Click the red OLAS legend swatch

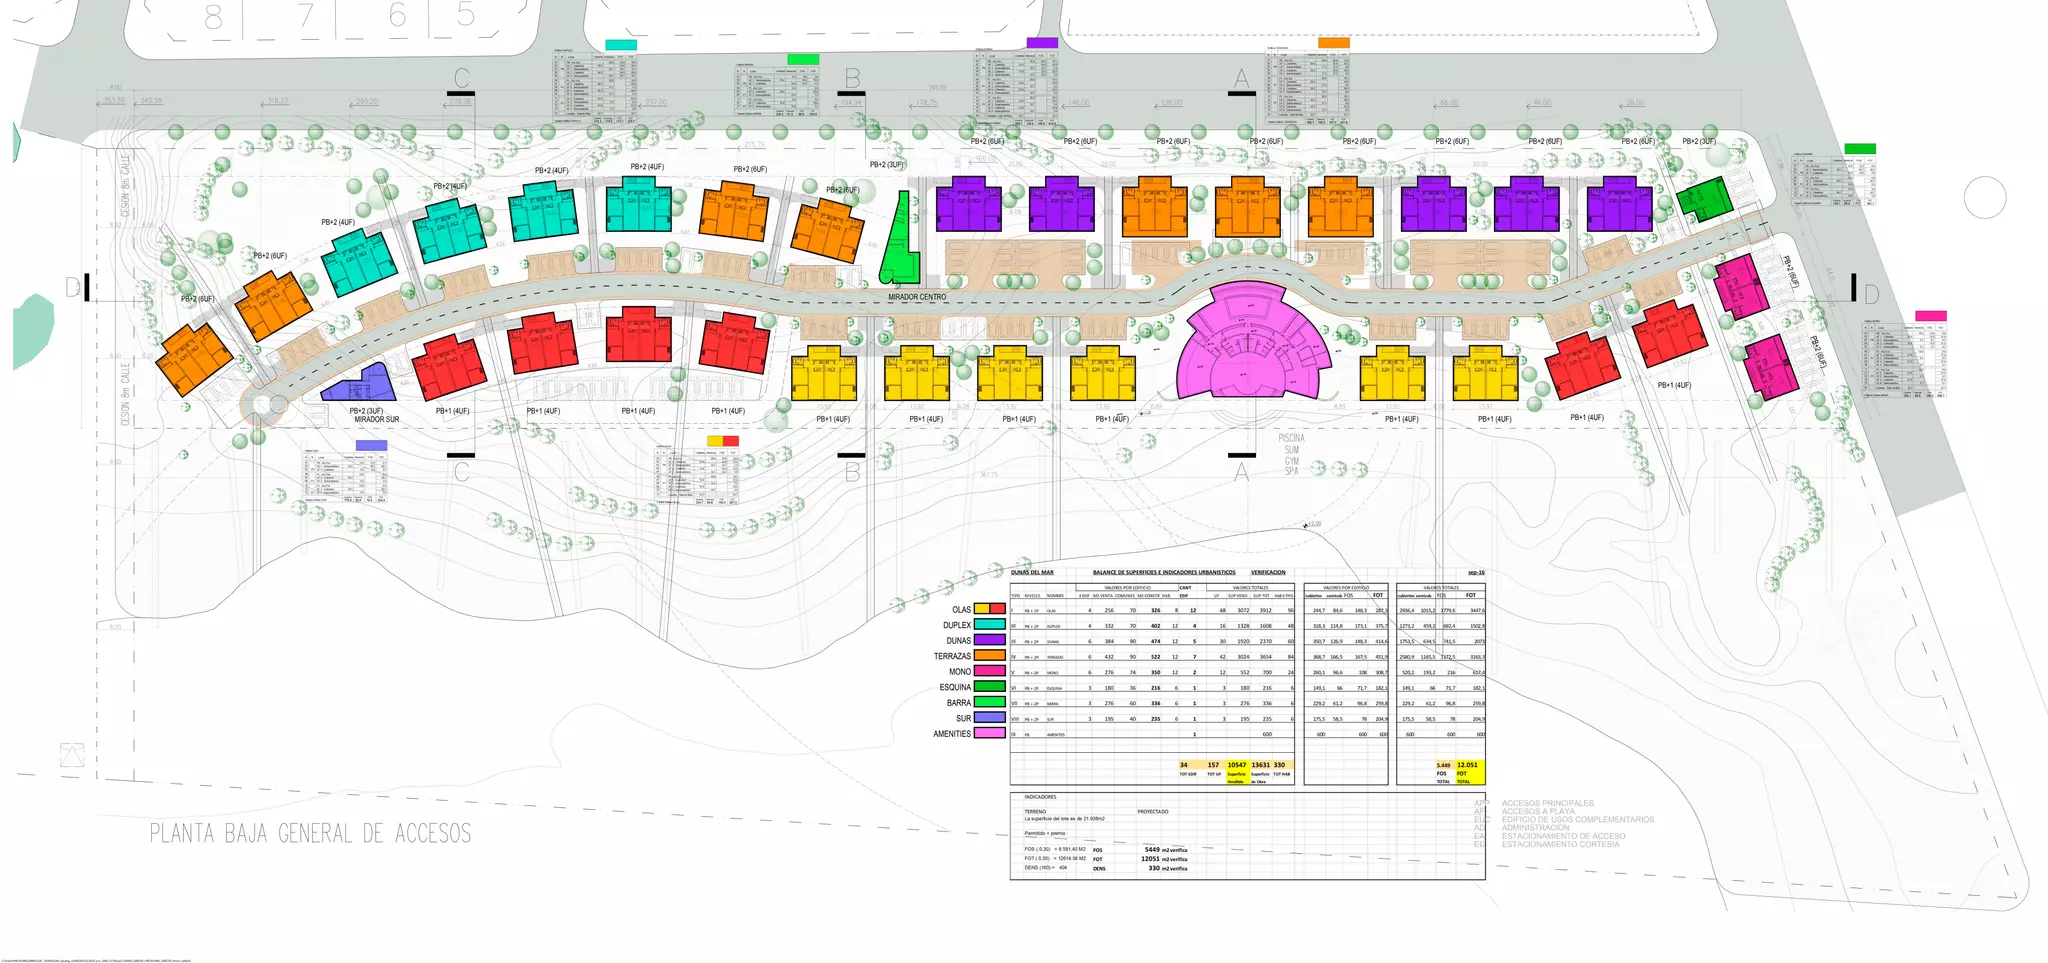tap(998, 609)
